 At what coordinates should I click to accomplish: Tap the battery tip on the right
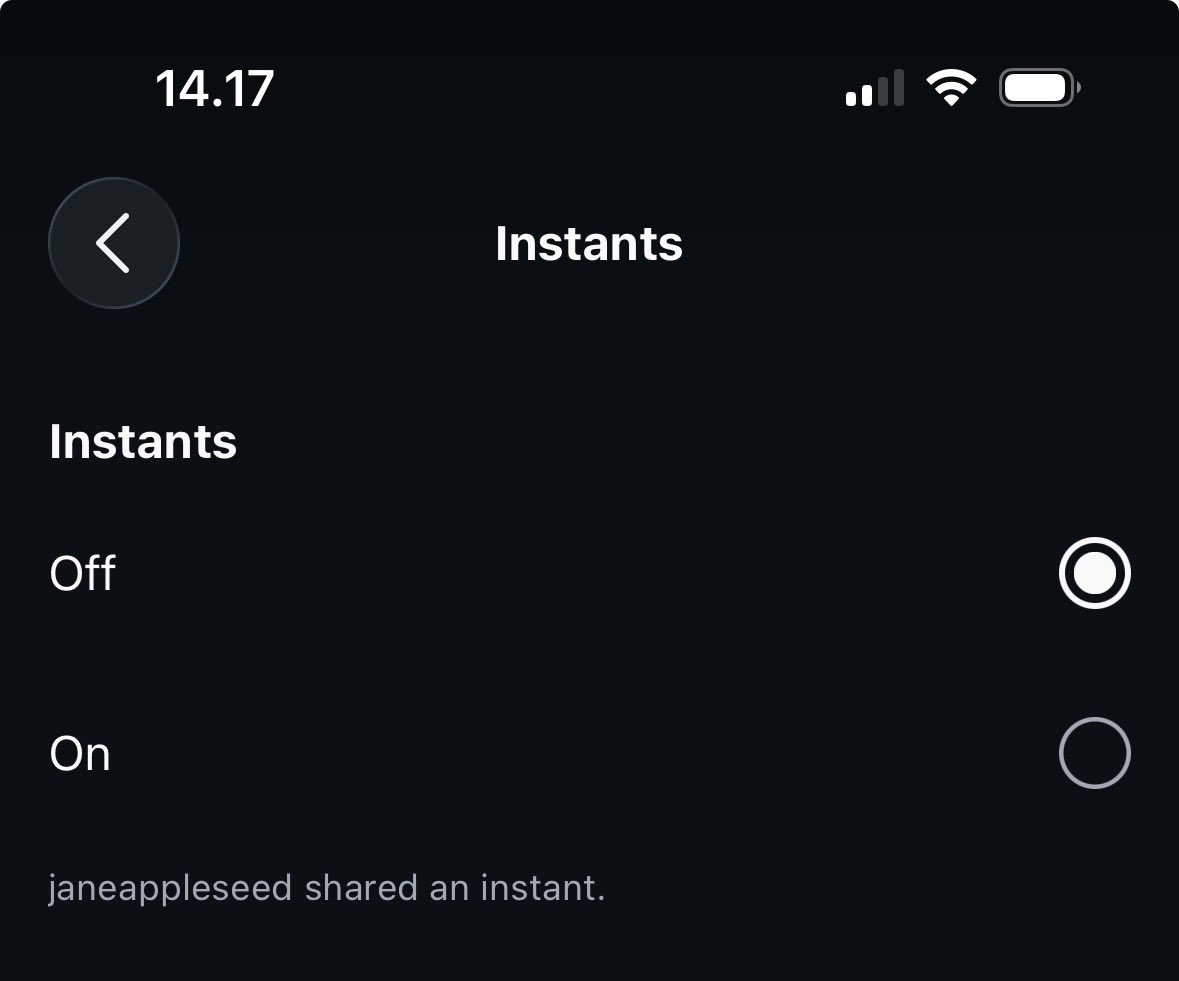pyautogui.click(x=1078, y=88)
